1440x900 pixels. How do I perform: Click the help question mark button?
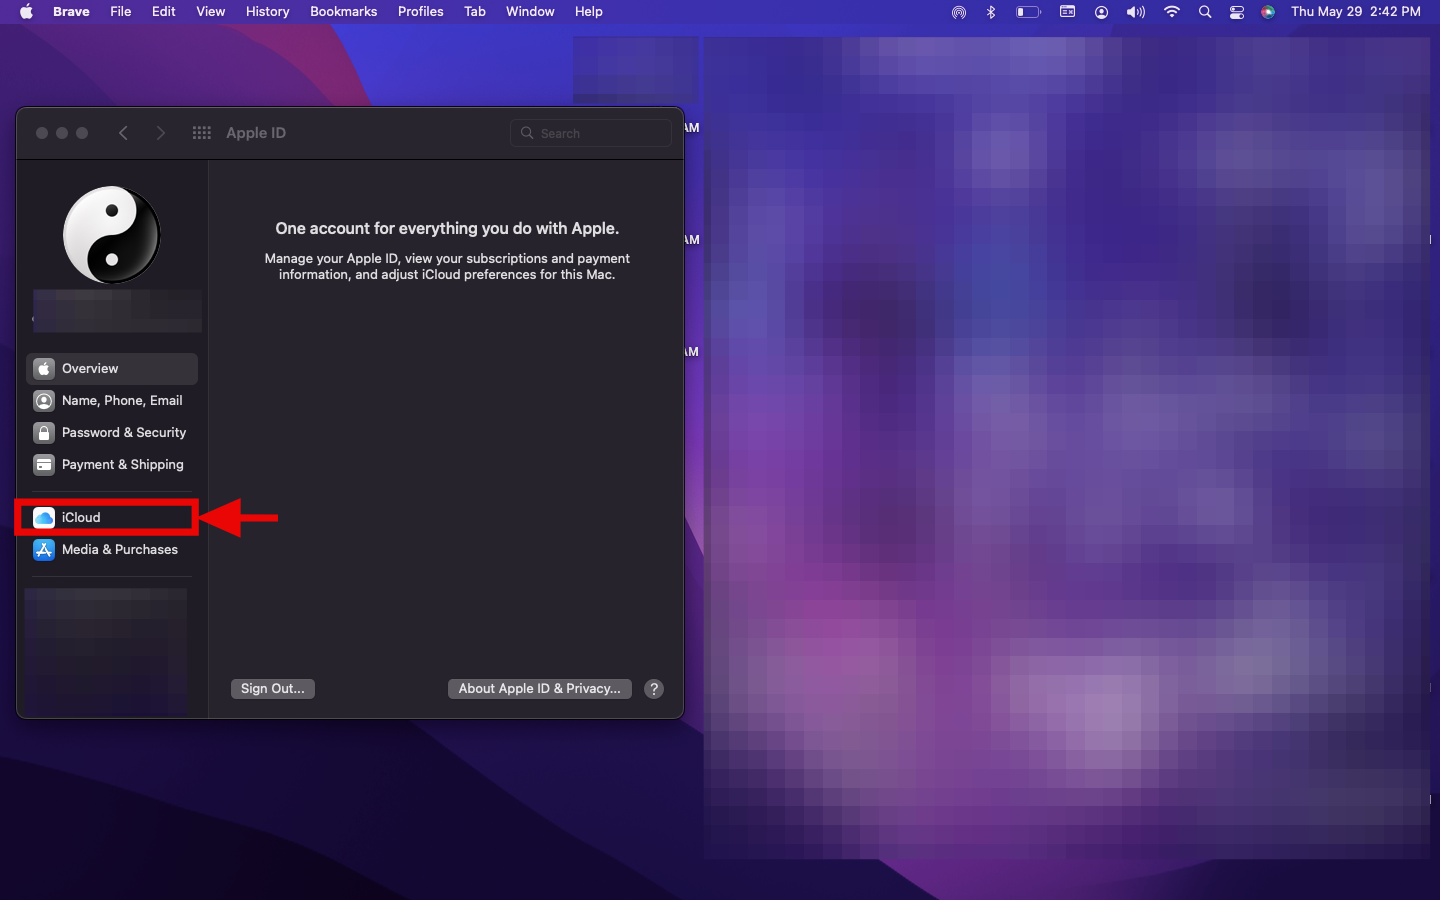click(654, 688)
